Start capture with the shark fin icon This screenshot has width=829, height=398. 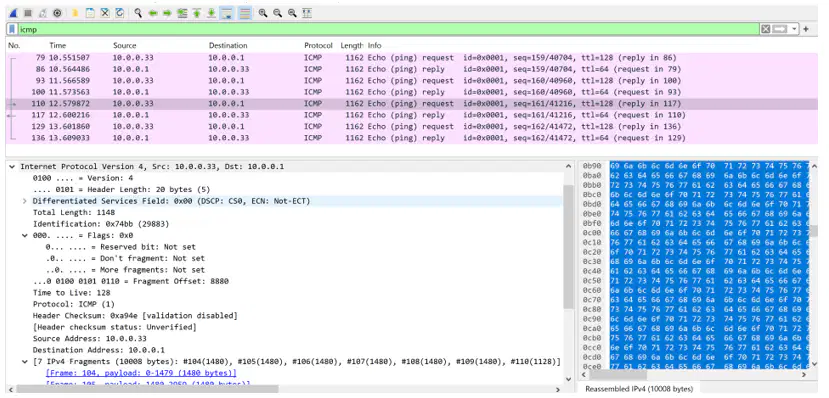click(13, 13)
